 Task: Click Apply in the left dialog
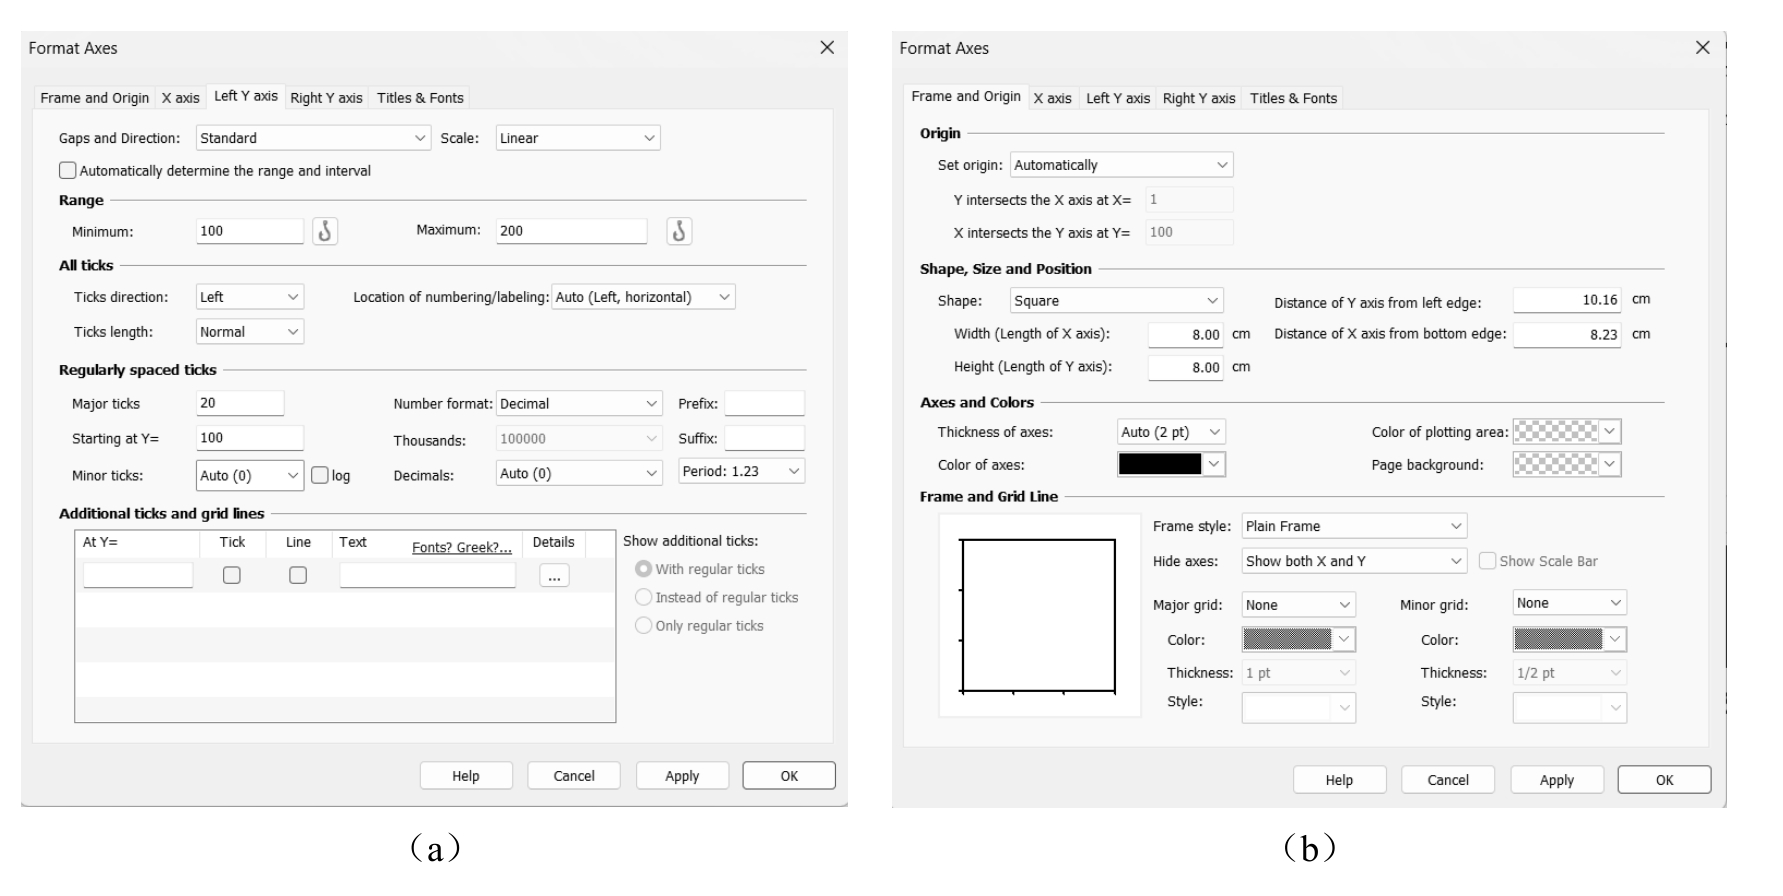click(x=682, y=776)
